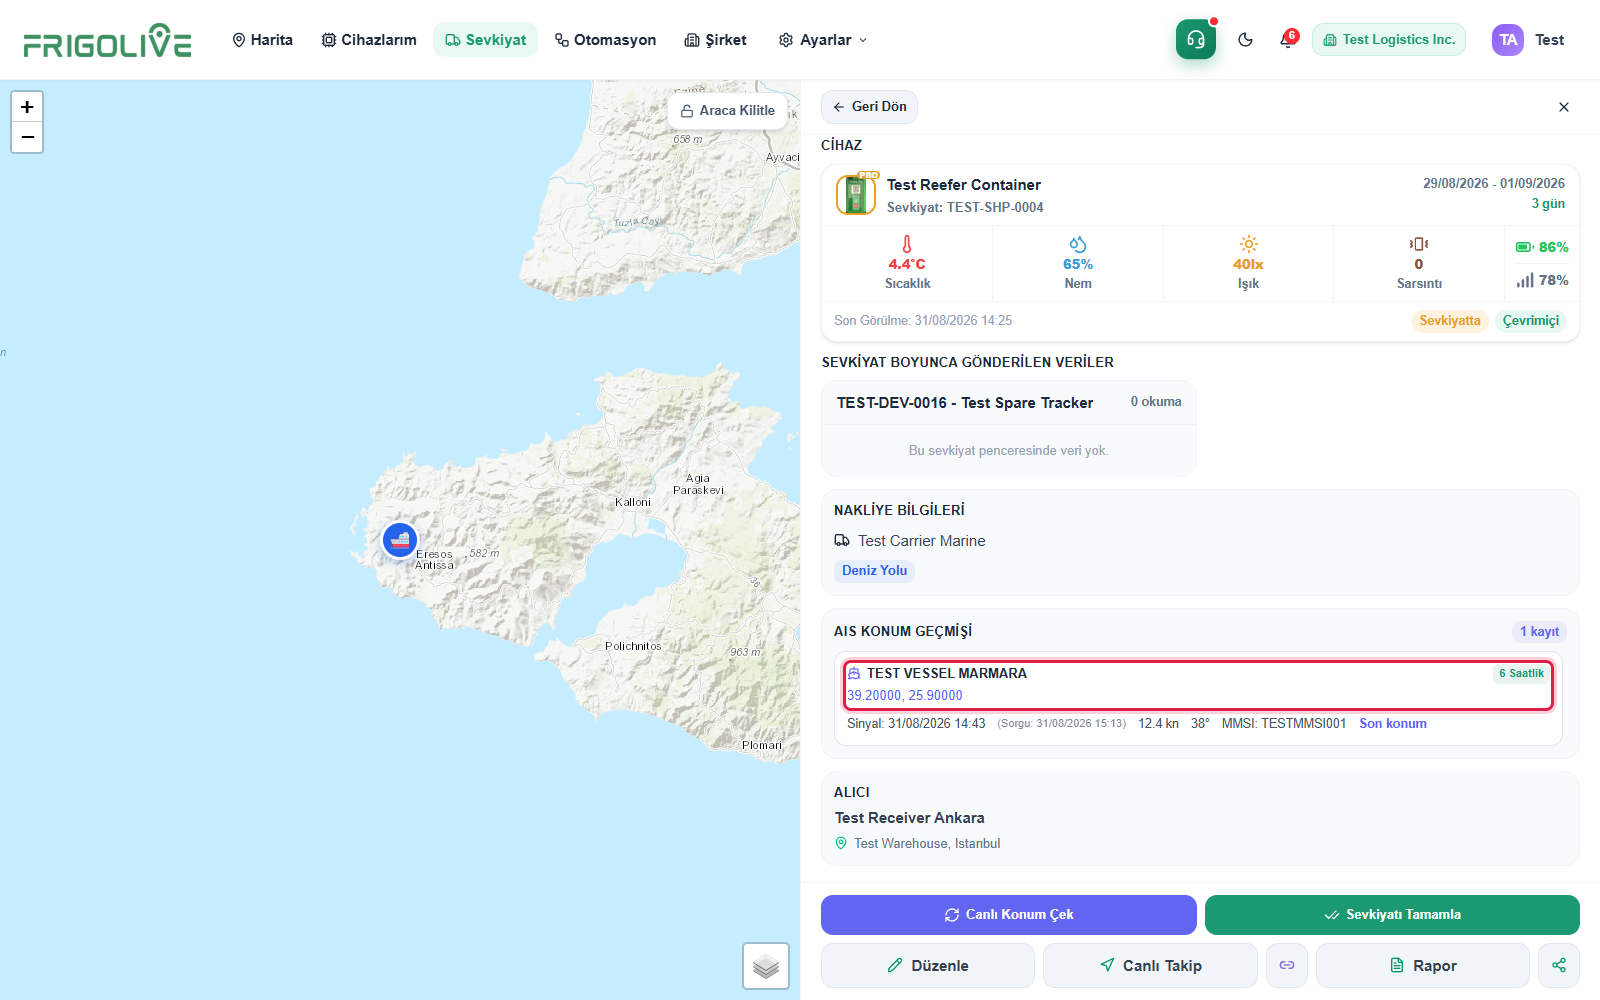The width and height of the screenshot is (1600, 1000).
Task: Click the Çevrimiçi status badge
Action: pyautogui.click(x=1531, y=321)
